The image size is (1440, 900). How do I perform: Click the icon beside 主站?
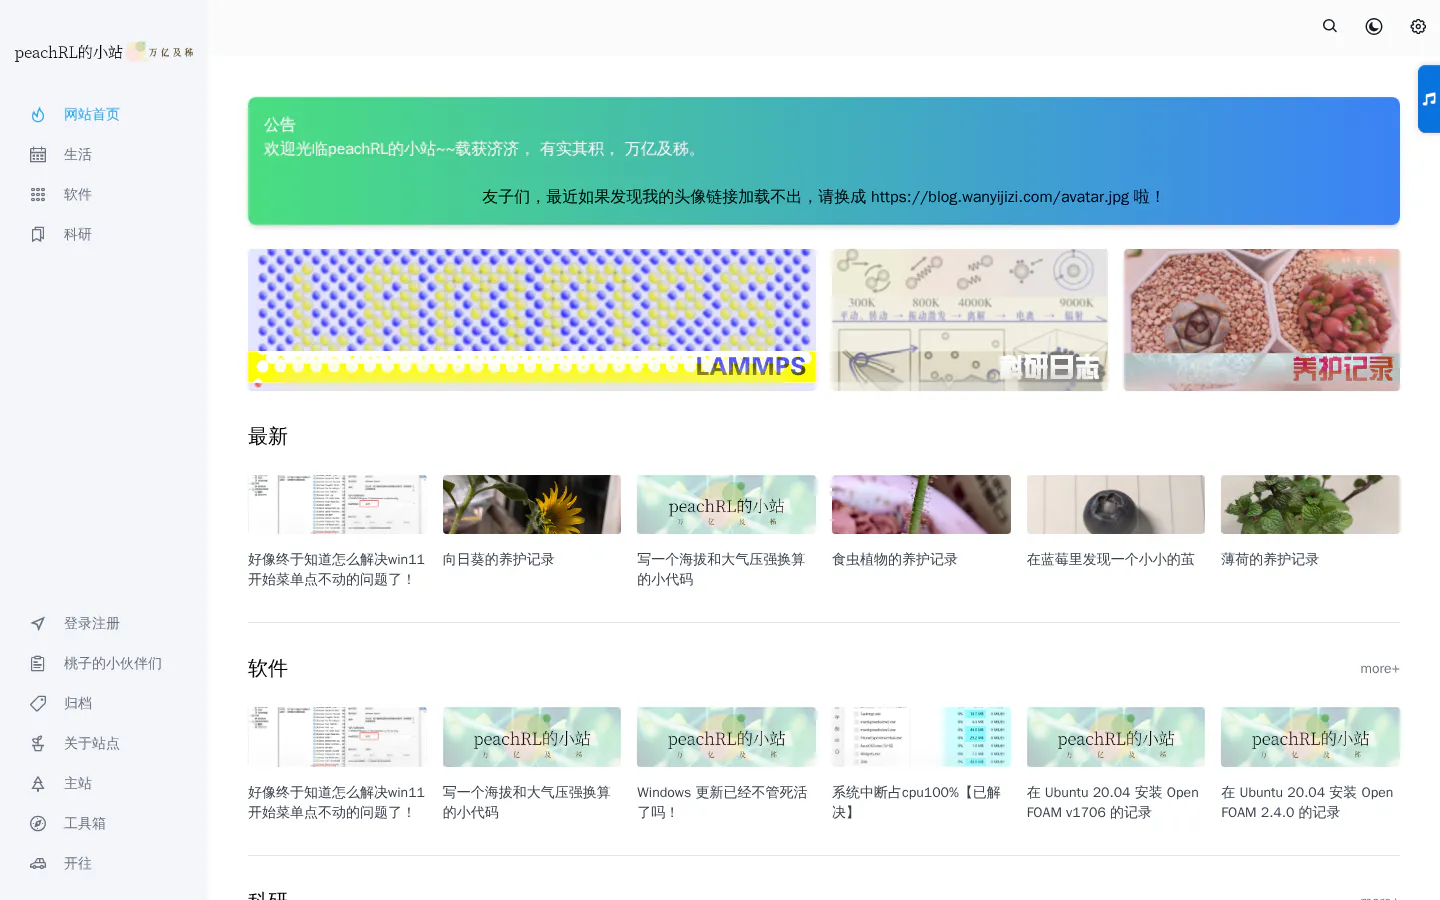click(x=38, y=784)
